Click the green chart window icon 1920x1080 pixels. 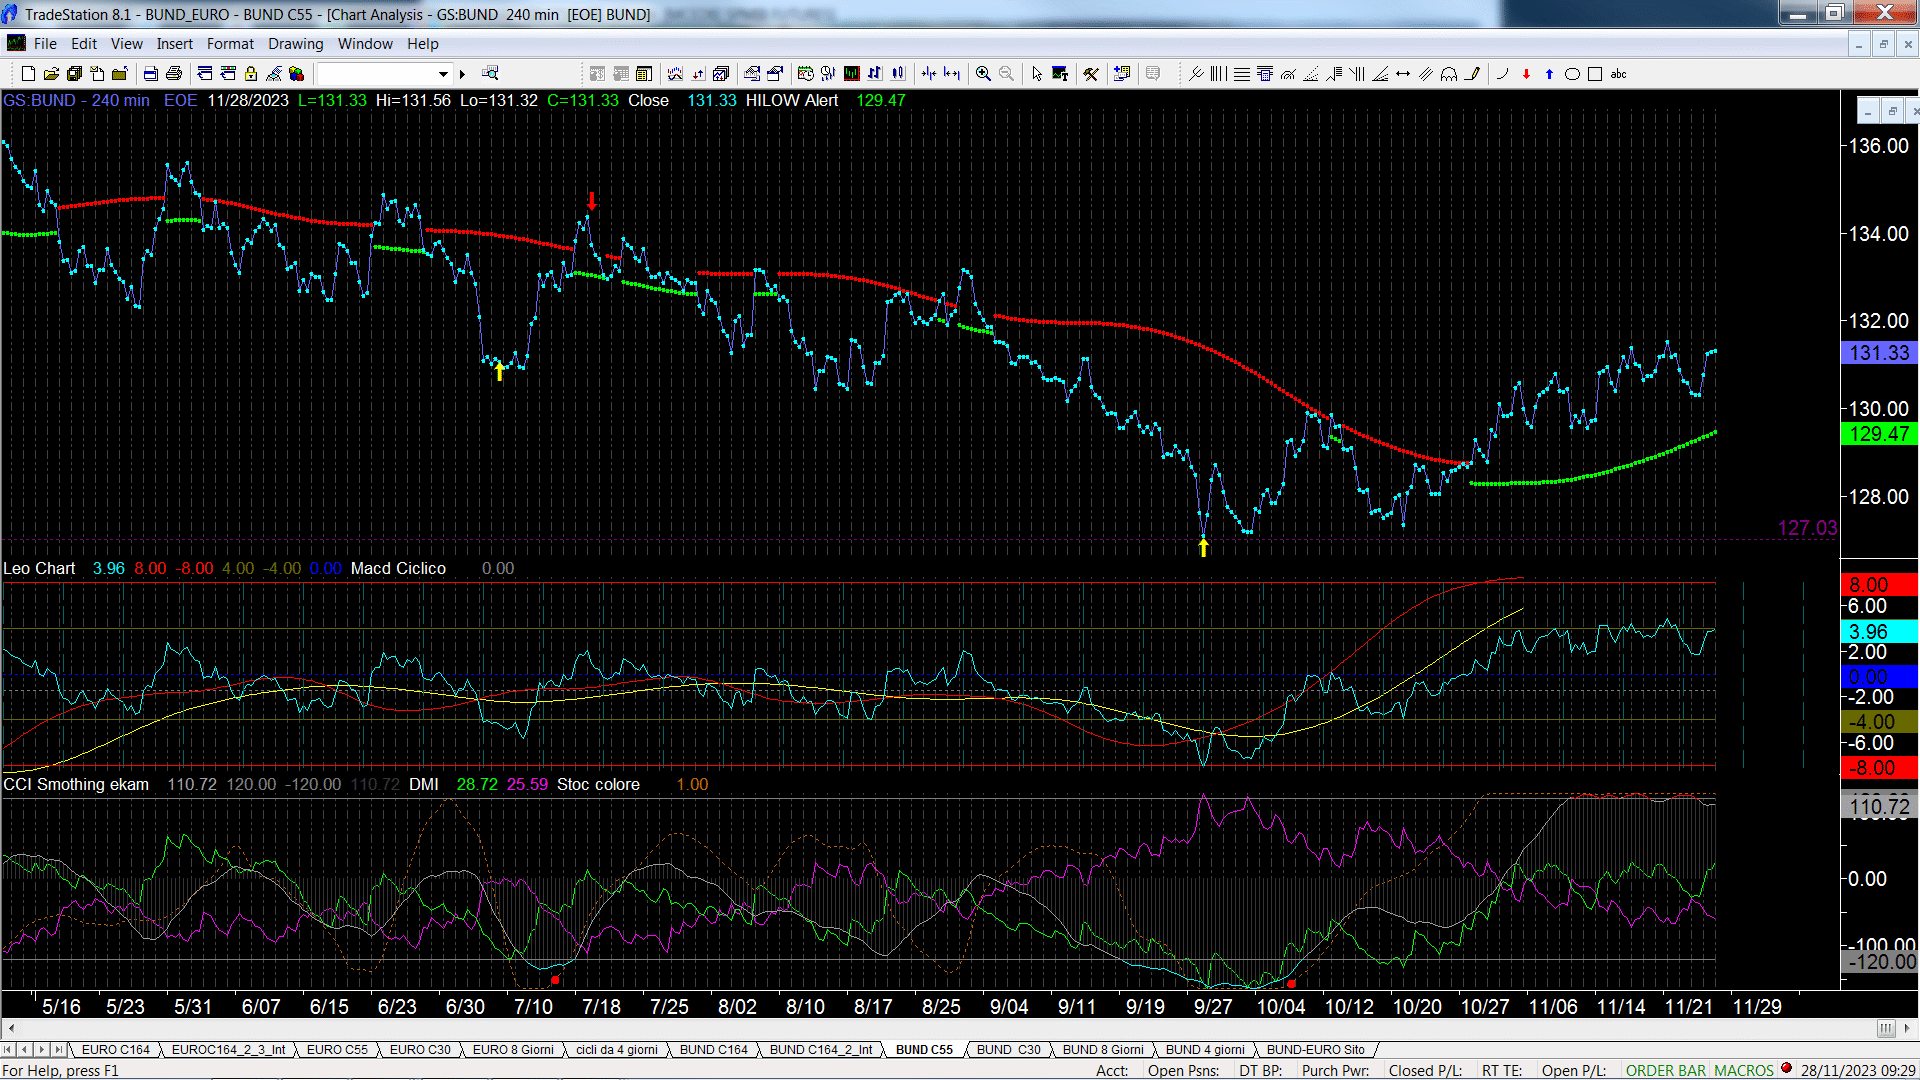point(851,74)
